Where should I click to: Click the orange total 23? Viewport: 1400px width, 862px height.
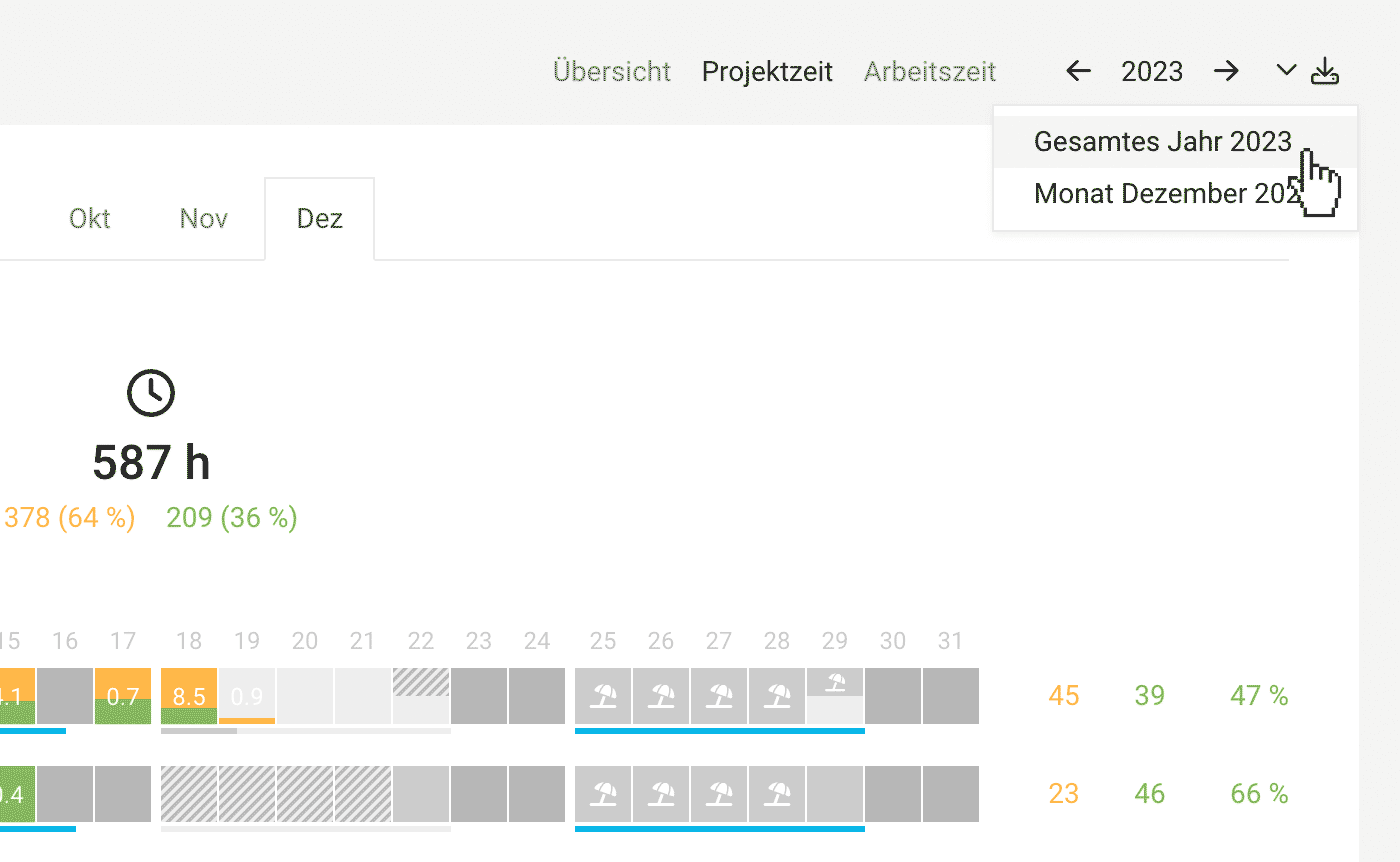(1064, 794)
